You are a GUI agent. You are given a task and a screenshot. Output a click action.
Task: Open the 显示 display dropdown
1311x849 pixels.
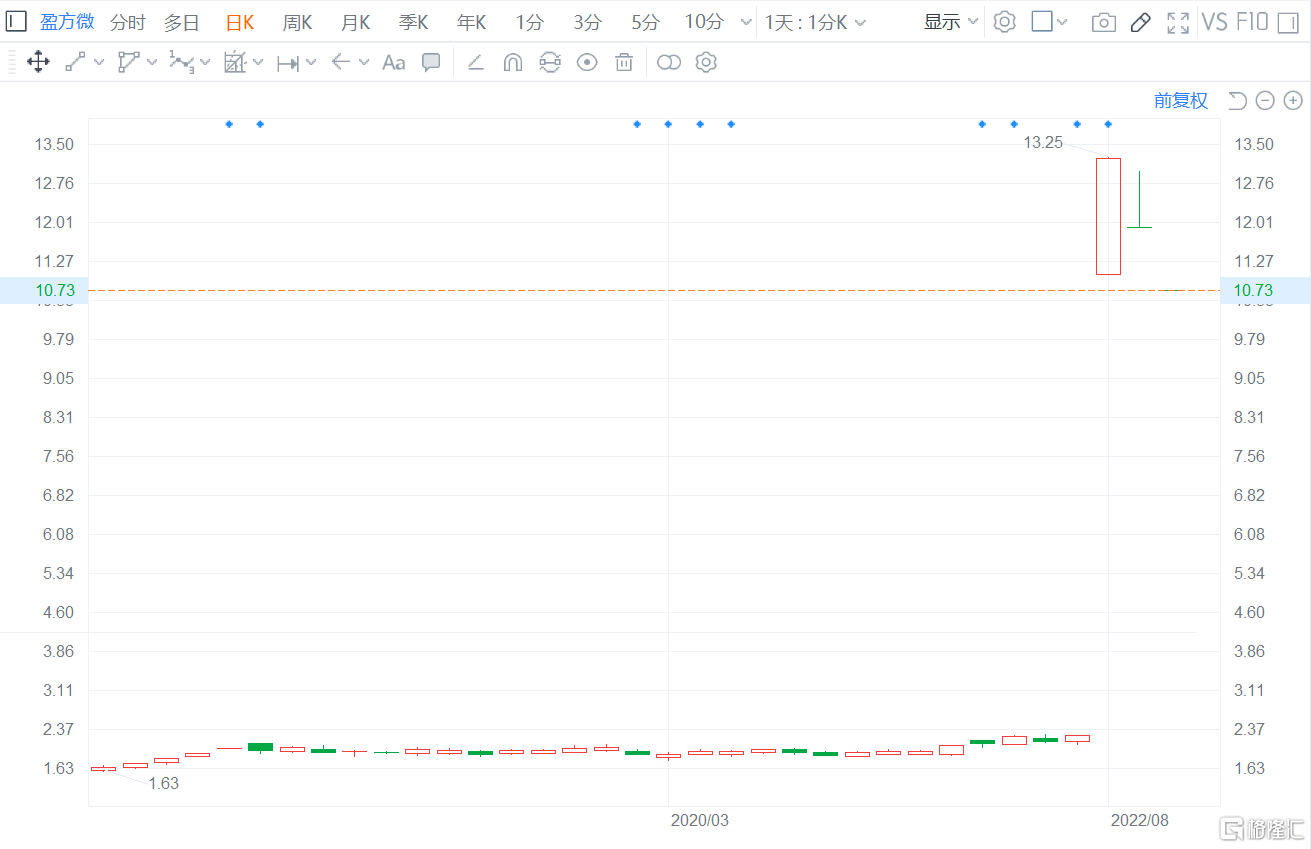tap(951, 22)
